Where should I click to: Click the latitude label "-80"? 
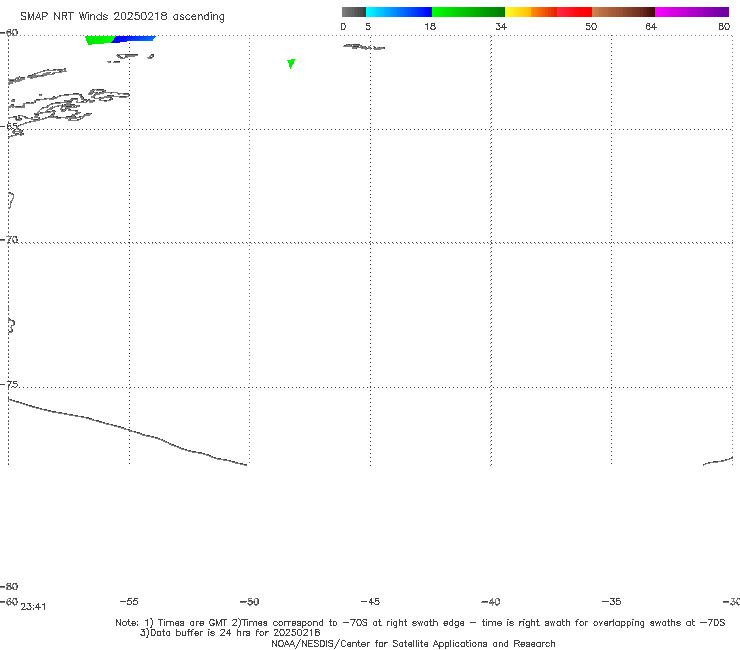[9, 586]
